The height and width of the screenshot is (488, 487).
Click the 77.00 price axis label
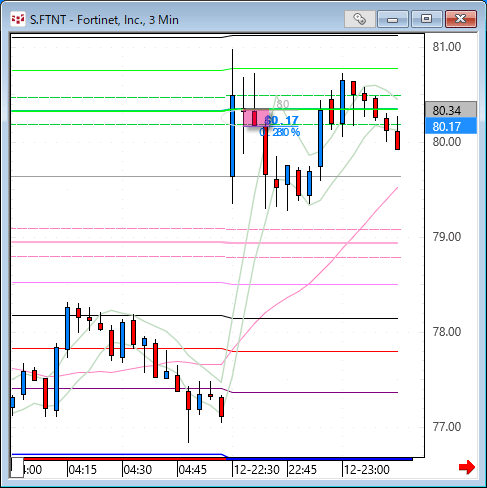(447, 427)
